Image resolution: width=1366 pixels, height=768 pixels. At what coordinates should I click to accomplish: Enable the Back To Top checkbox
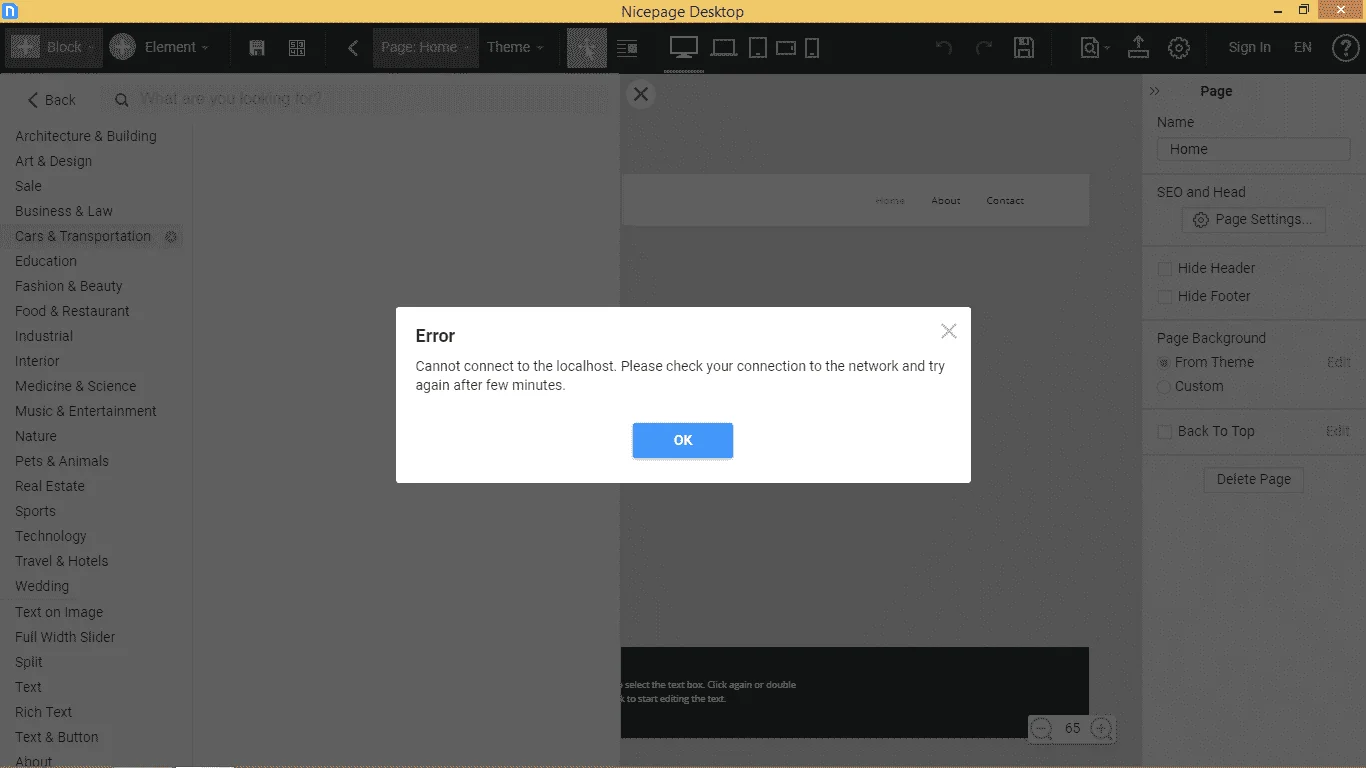pyautogui.click(x=1164, y=431)
